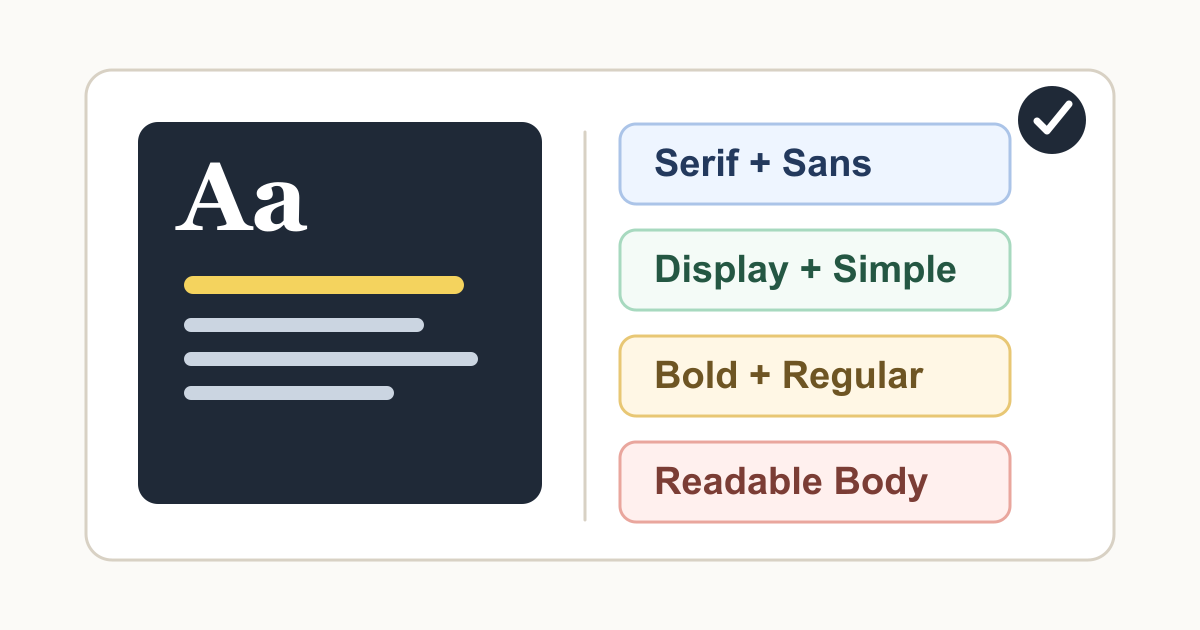Click the longest gray text line
This screenshot has width=1200, height=630.
[330, 359]
